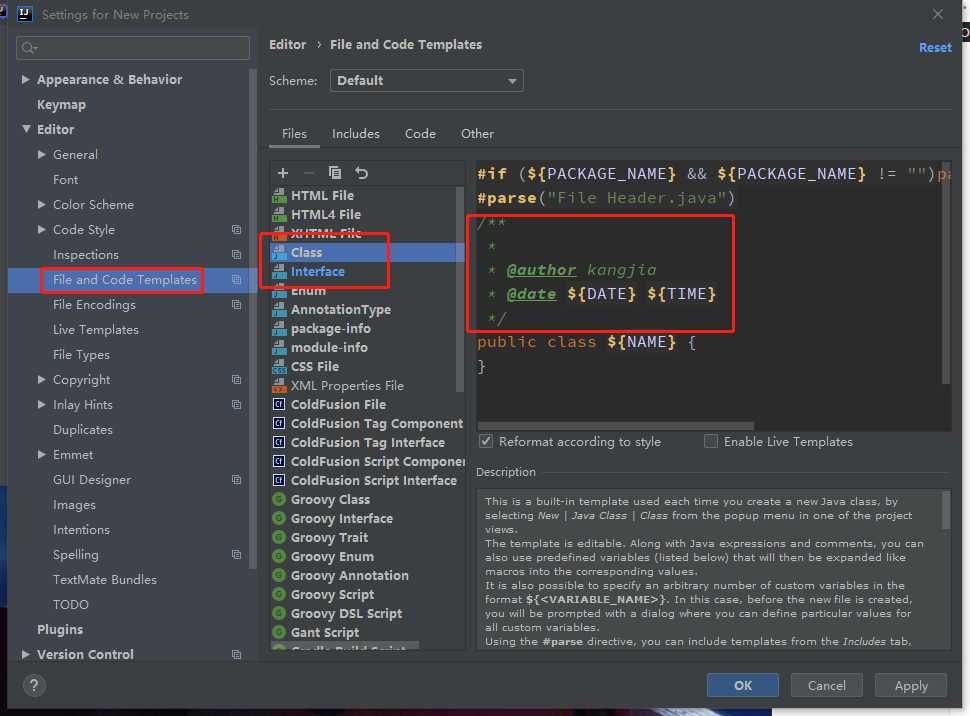Expand the General node
The height and width of the screenshot is (716, 970).
tap(41, 154)
